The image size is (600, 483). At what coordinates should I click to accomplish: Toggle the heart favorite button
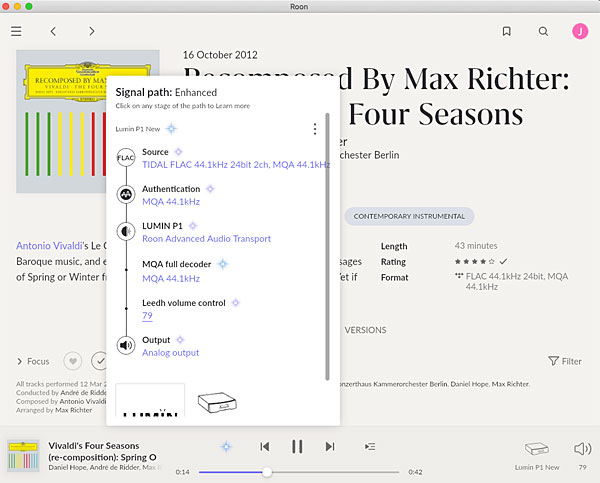coord(73,361)
